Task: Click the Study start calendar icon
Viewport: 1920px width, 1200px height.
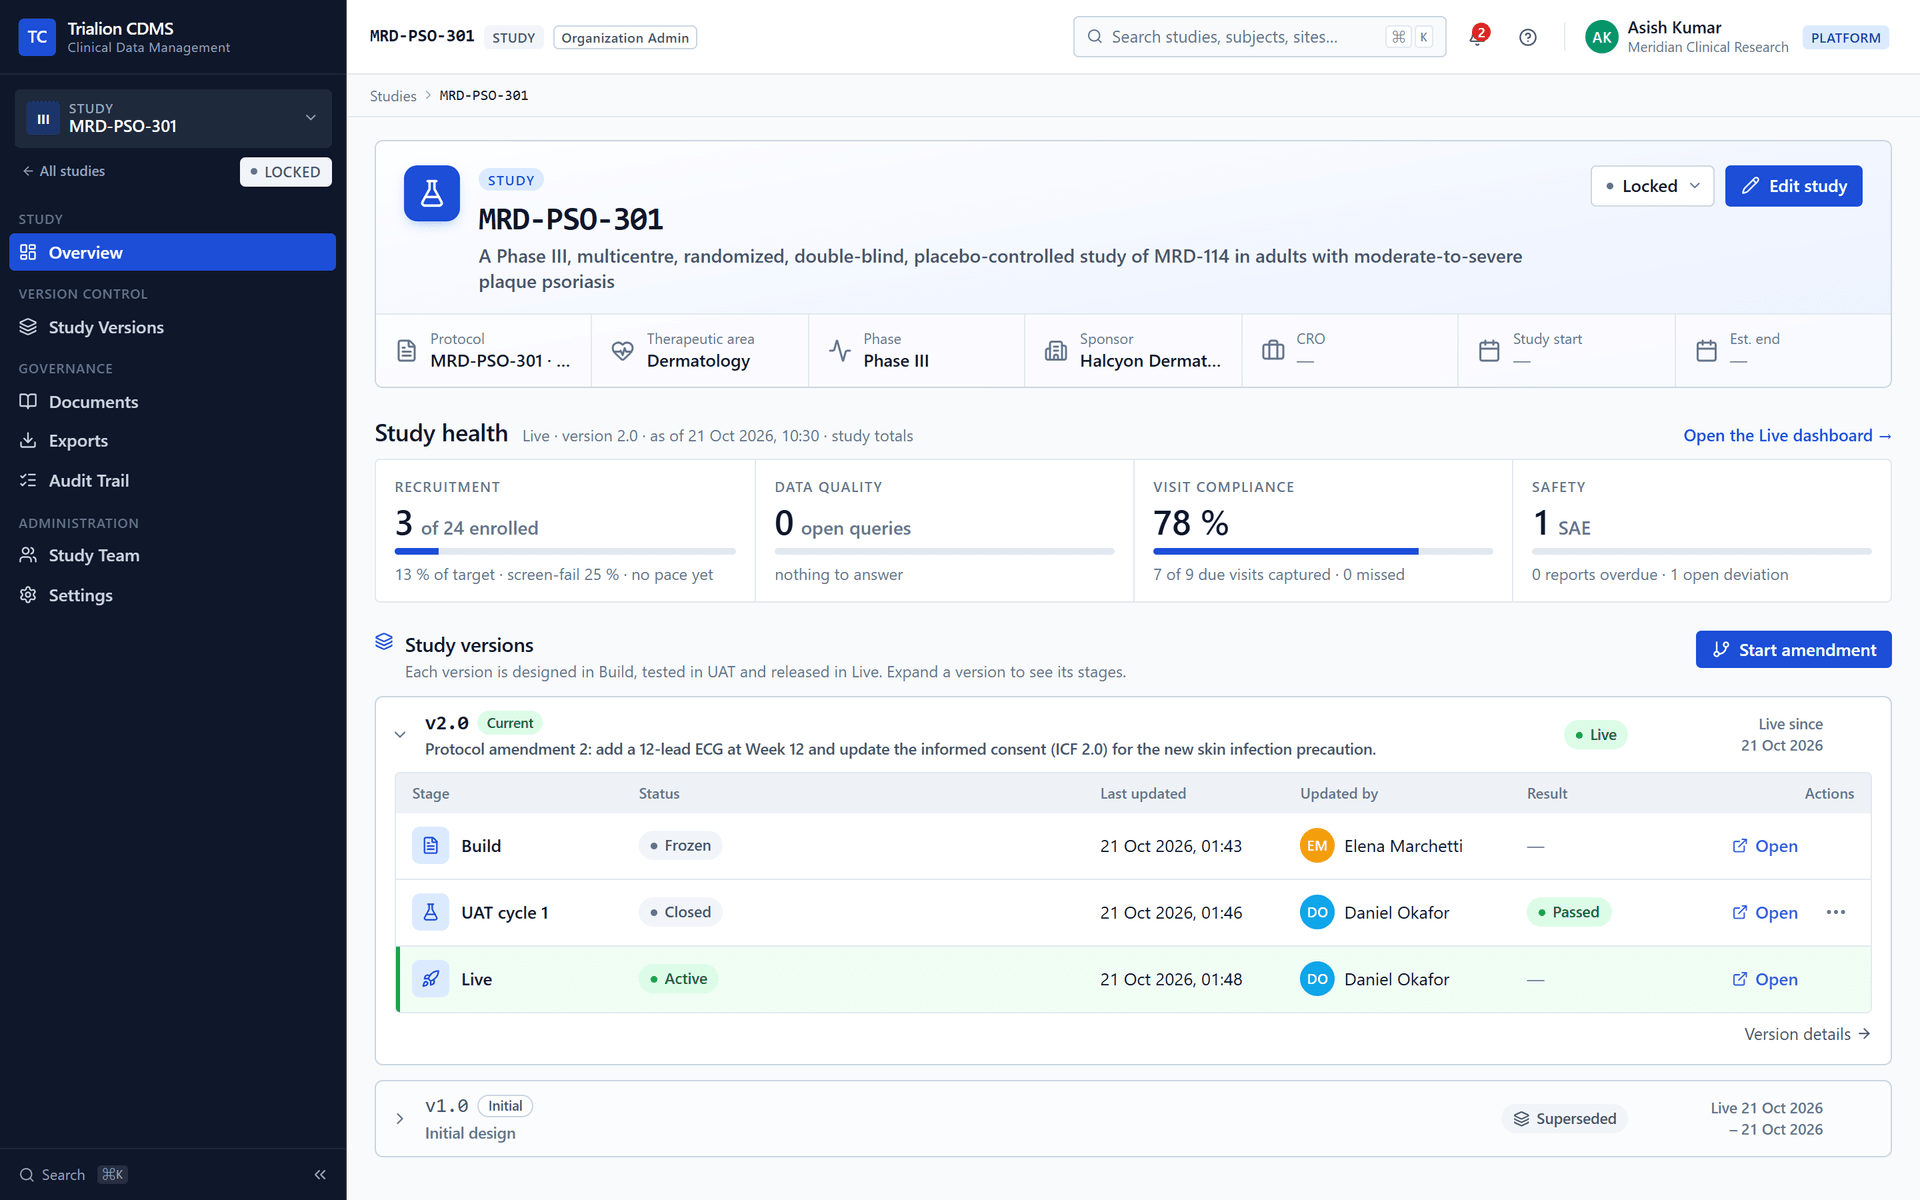Action: tap(1489, 351)
